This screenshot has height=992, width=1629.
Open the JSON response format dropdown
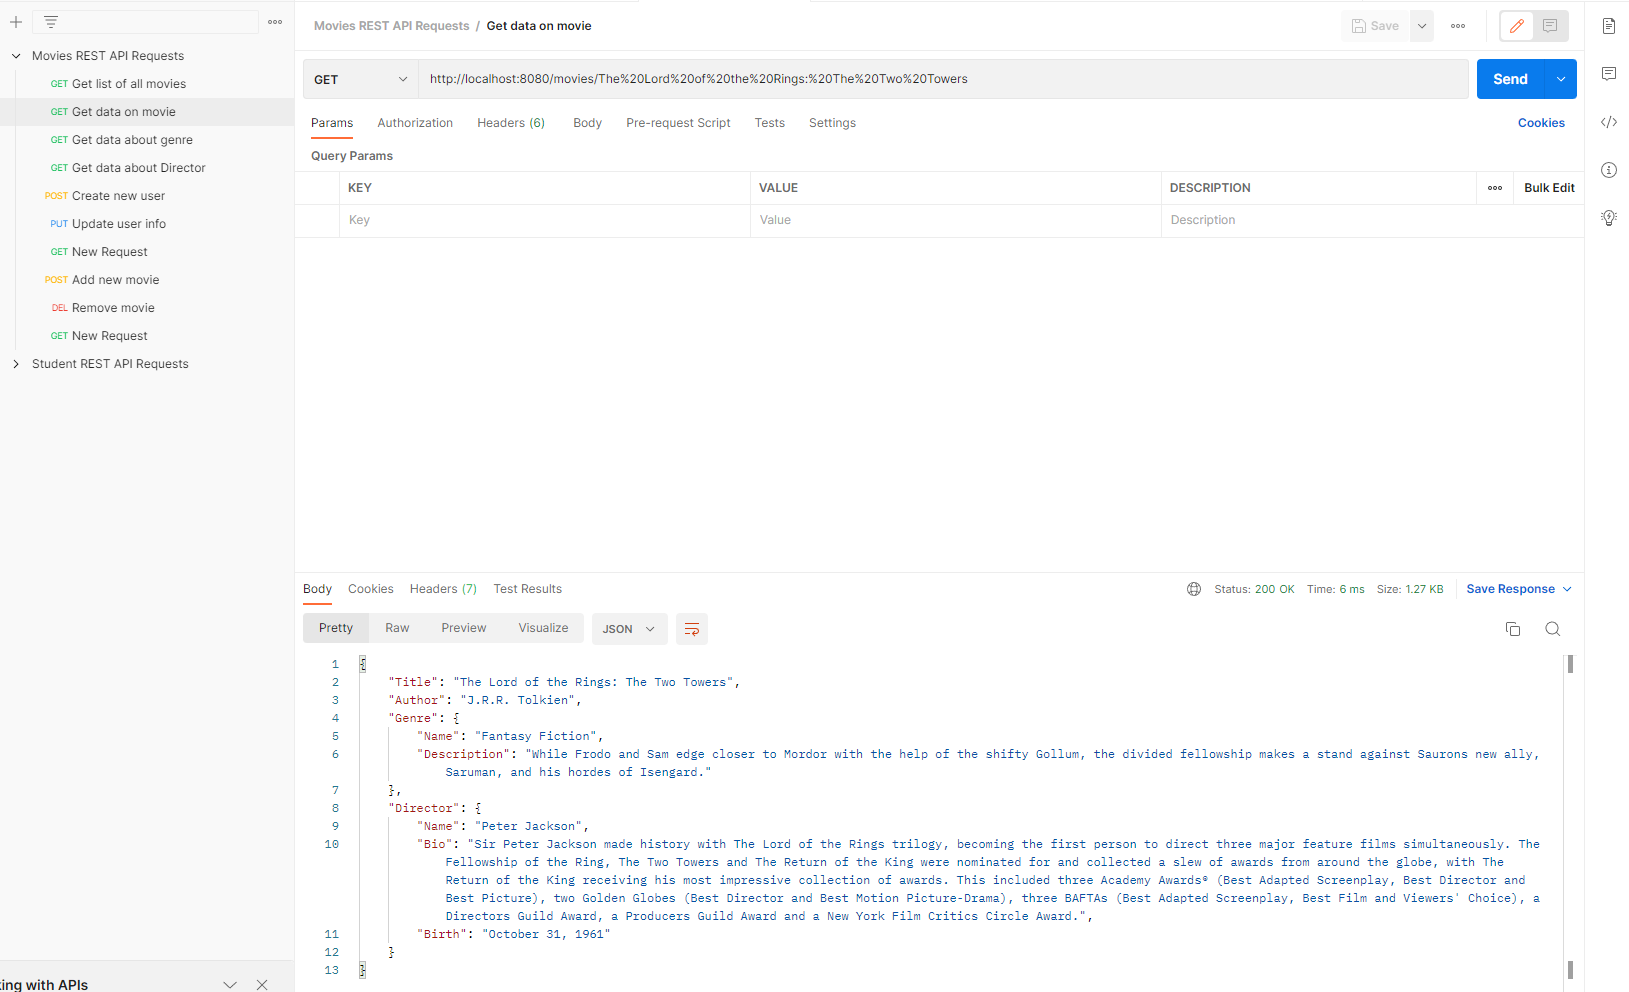(629, 629)
